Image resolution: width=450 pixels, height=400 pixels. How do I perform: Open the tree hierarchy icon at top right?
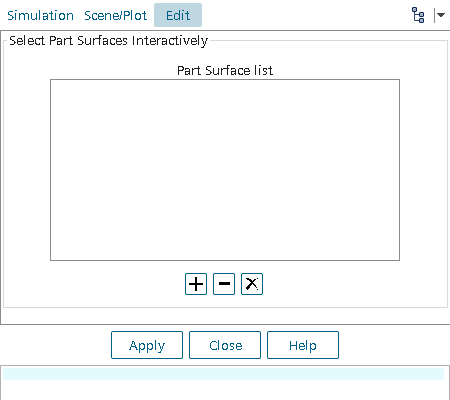click(418, 15)
